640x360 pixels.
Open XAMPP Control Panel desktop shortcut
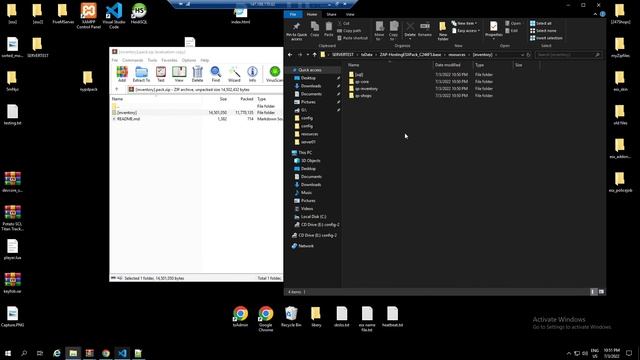pyautogui.click(x=89, y=16)
